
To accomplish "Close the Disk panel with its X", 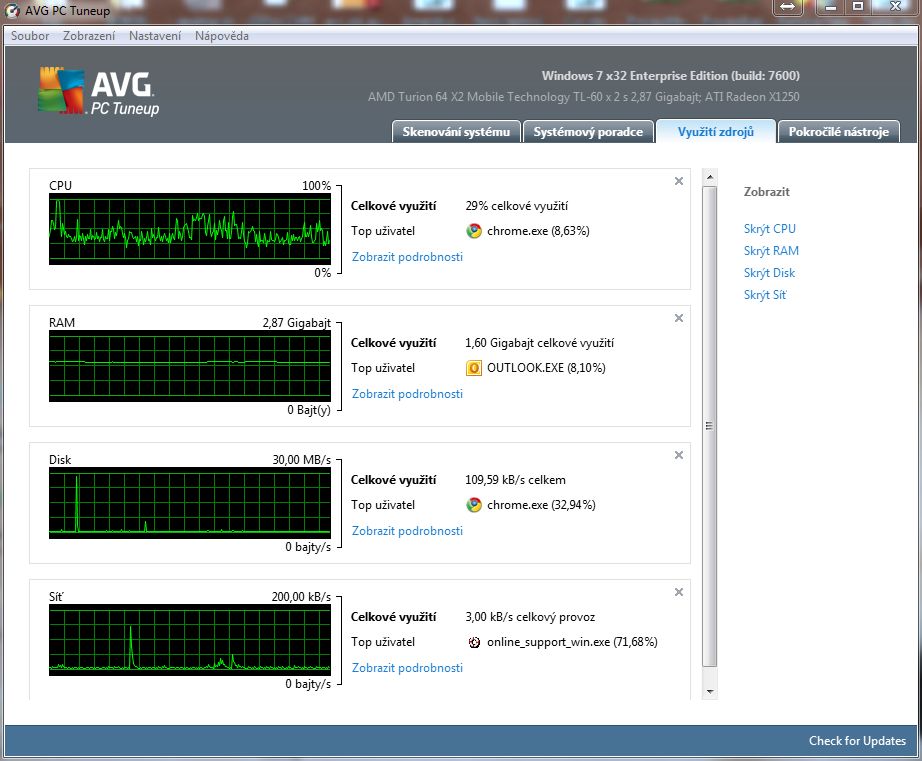I will 679,455.
